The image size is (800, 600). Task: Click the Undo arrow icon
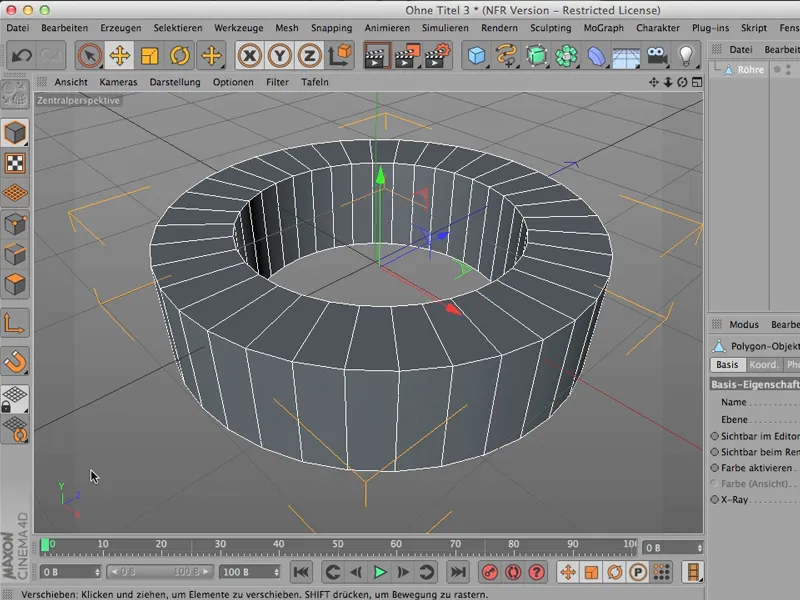pyautogui.click(x=21, y=56)
